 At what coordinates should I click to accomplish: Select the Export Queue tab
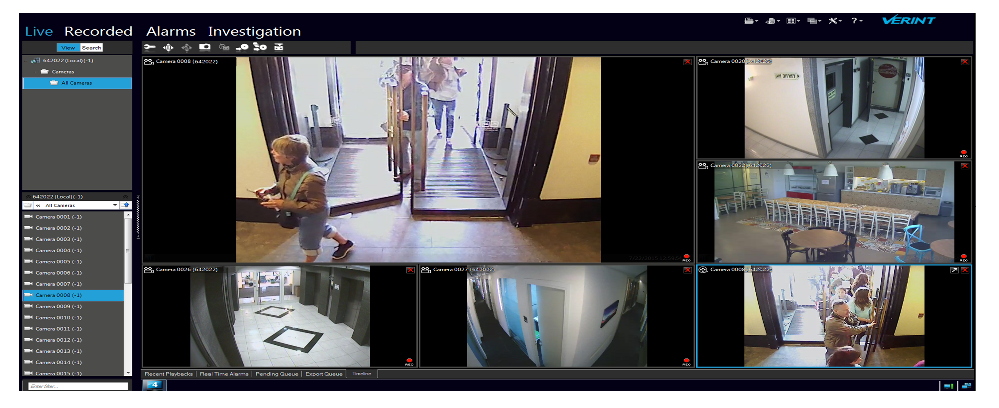click(x=322, y=374)
